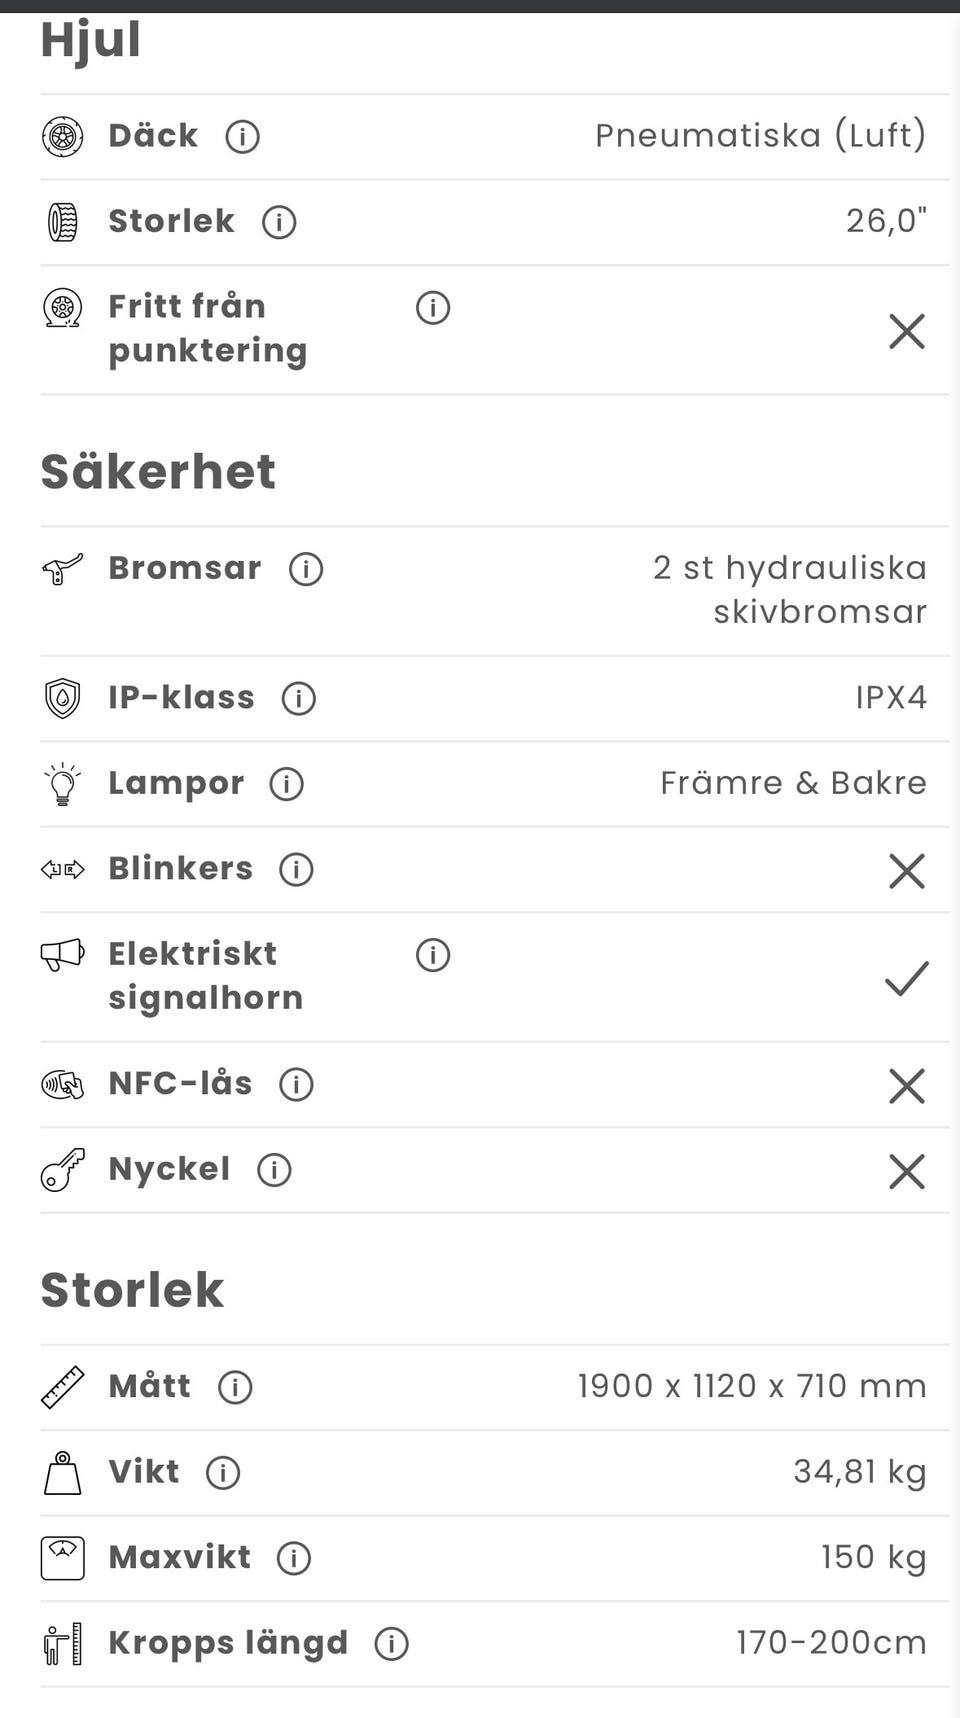
Task: Show info about Vikt
Action: pyautogui.click(x=223, y=1473)
